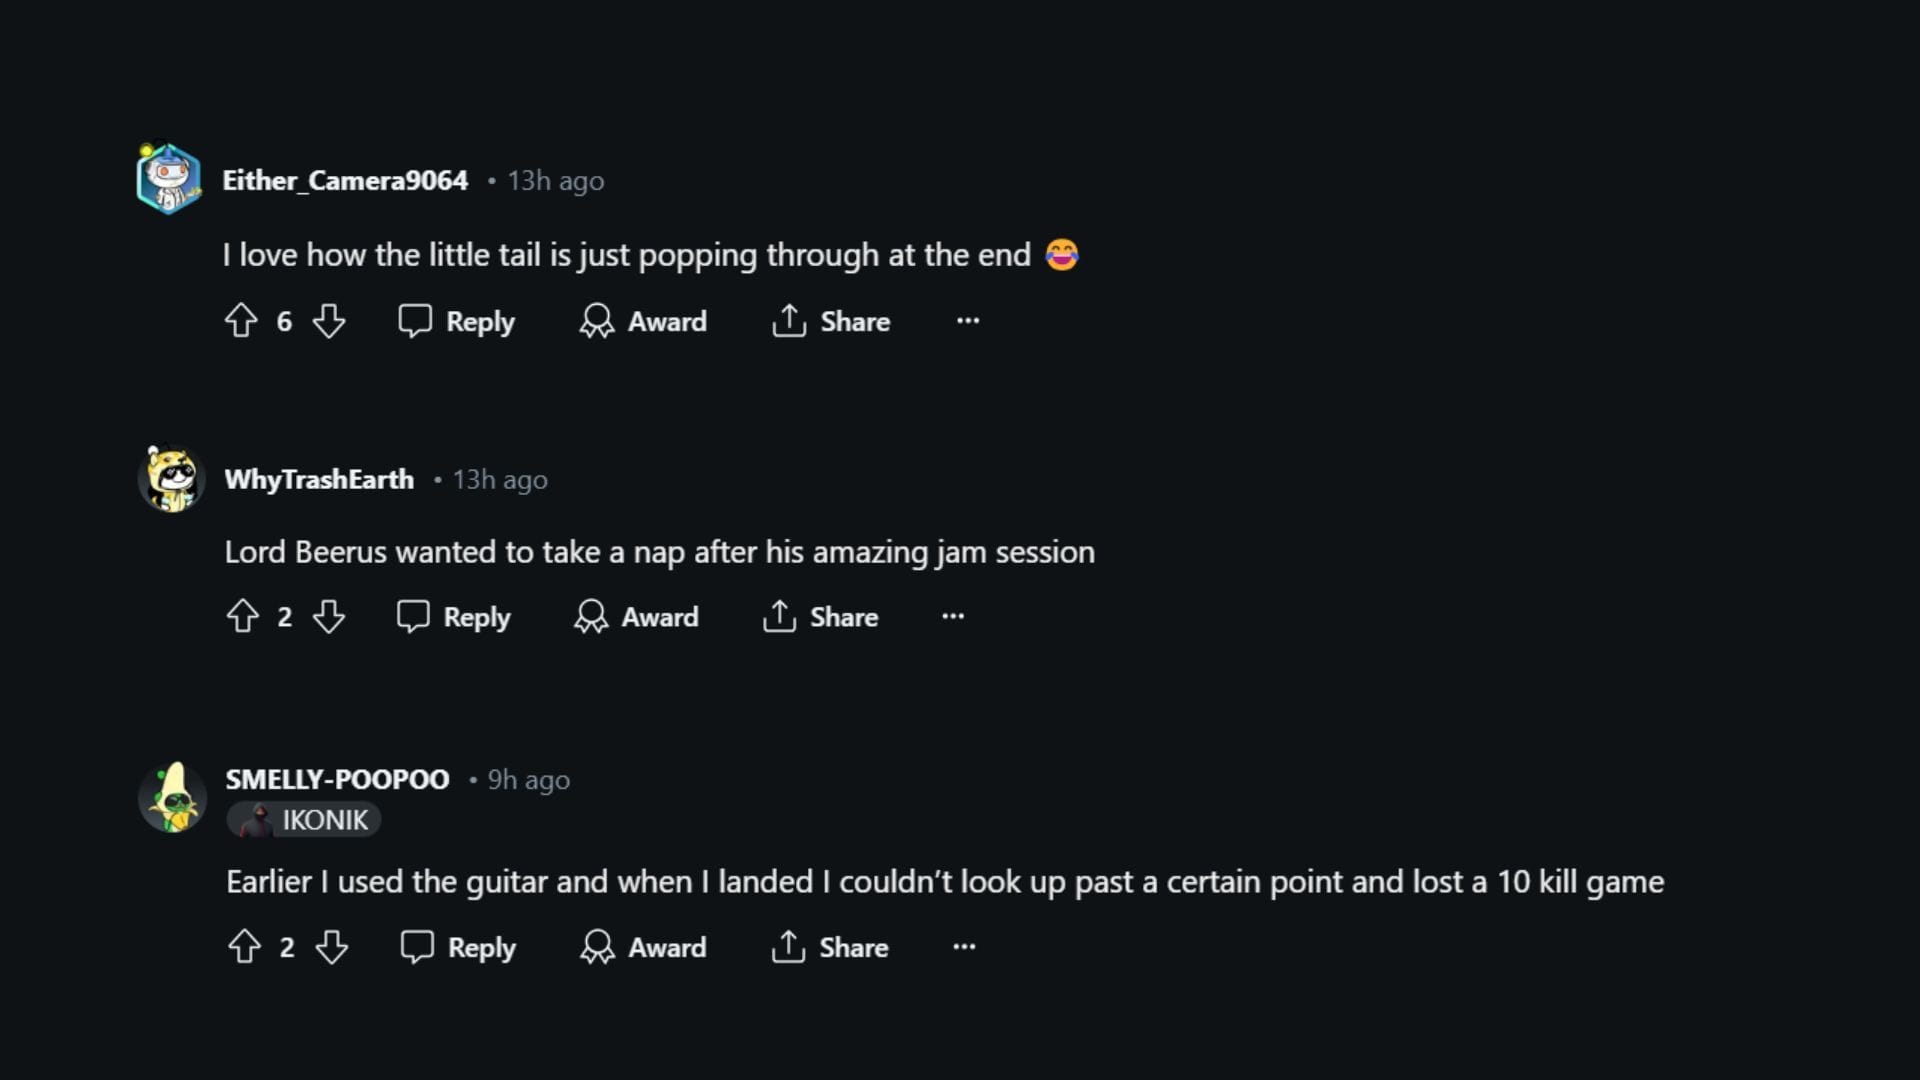Click the Award icon on the Lord Beerus comment
1920x1080 pixels.
tap(590, 617)
